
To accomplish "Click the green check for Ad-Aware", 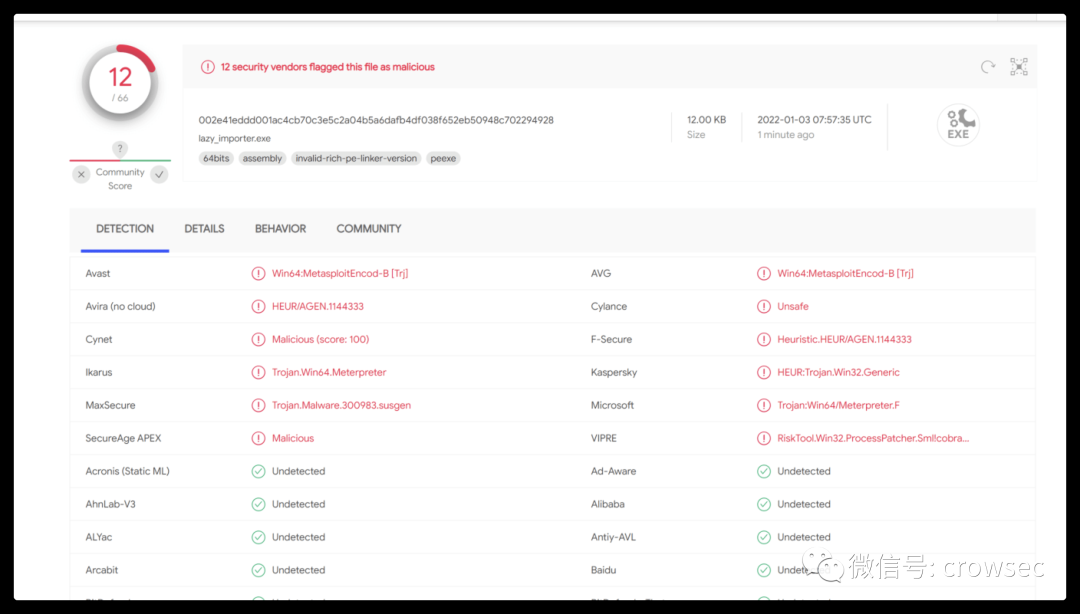I will pos(764,471).
